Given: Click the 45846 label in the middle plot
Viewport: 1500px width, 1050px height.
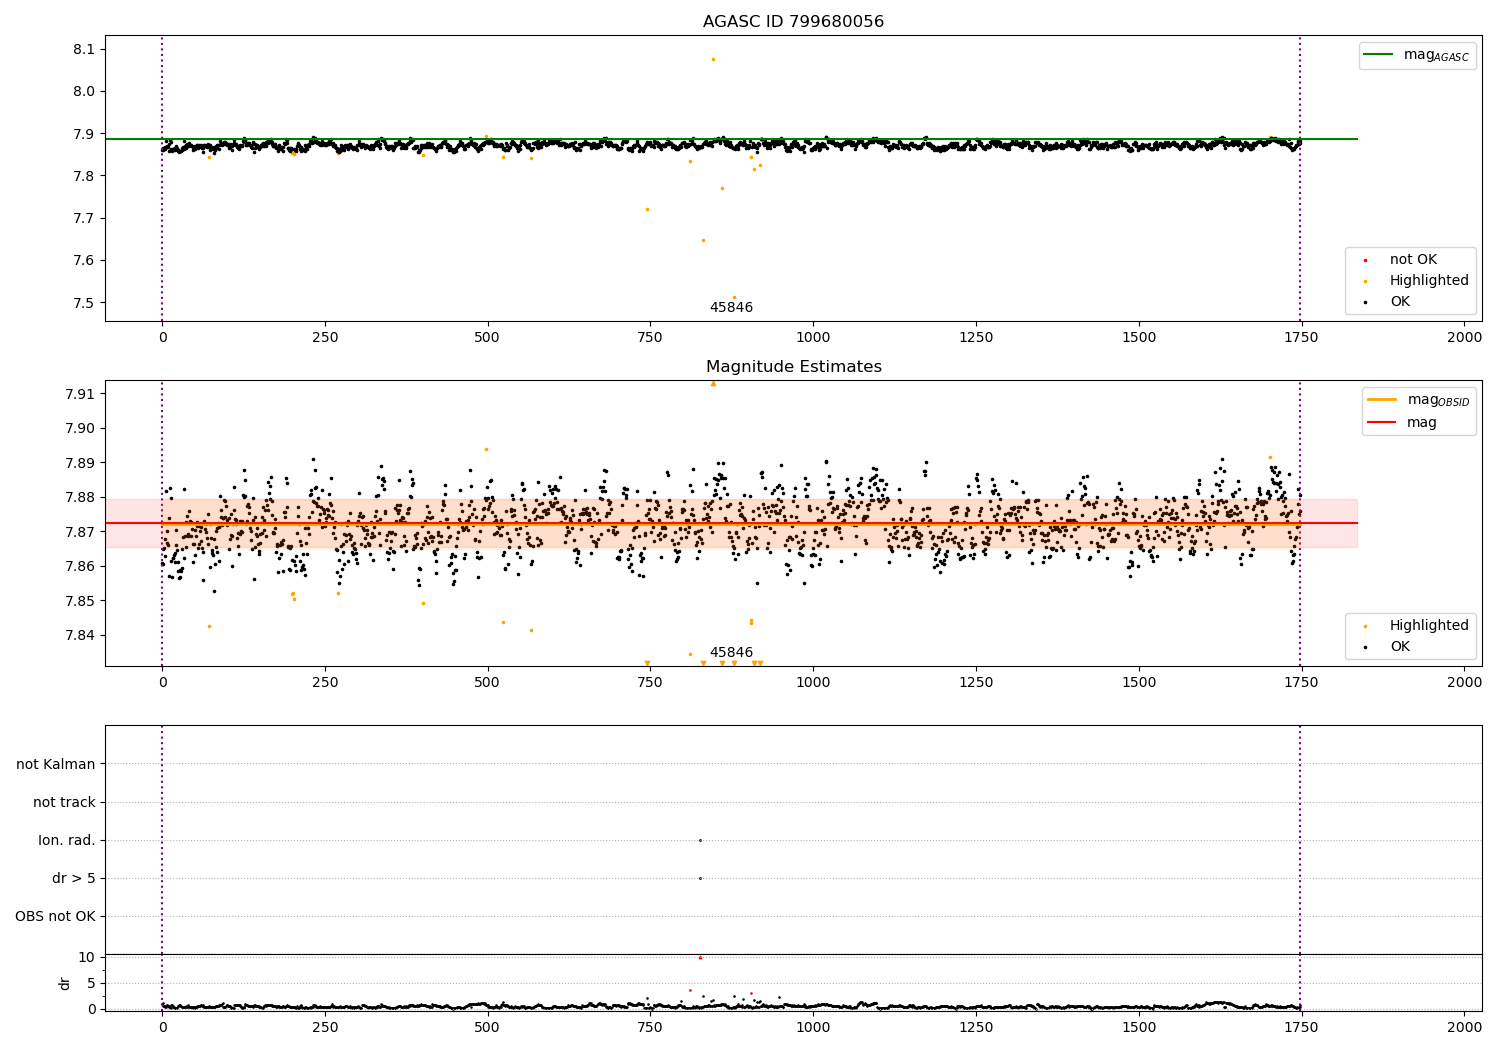Looking at the screenshot, I should pos(731,653).
